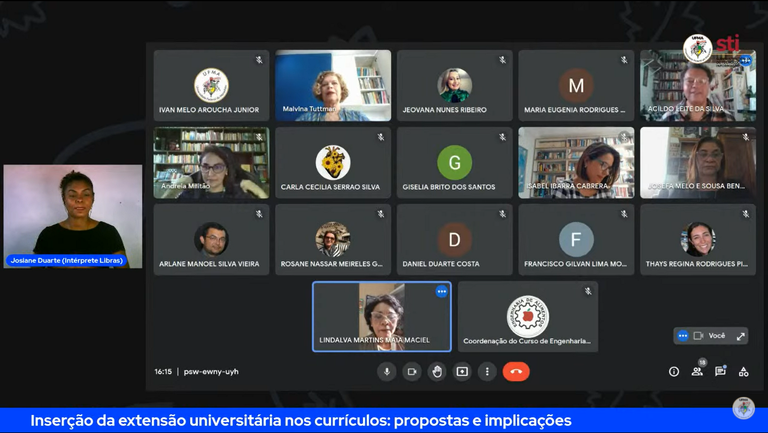
Task: Toggle the camera on or off
Action: (x=411, y=372)
